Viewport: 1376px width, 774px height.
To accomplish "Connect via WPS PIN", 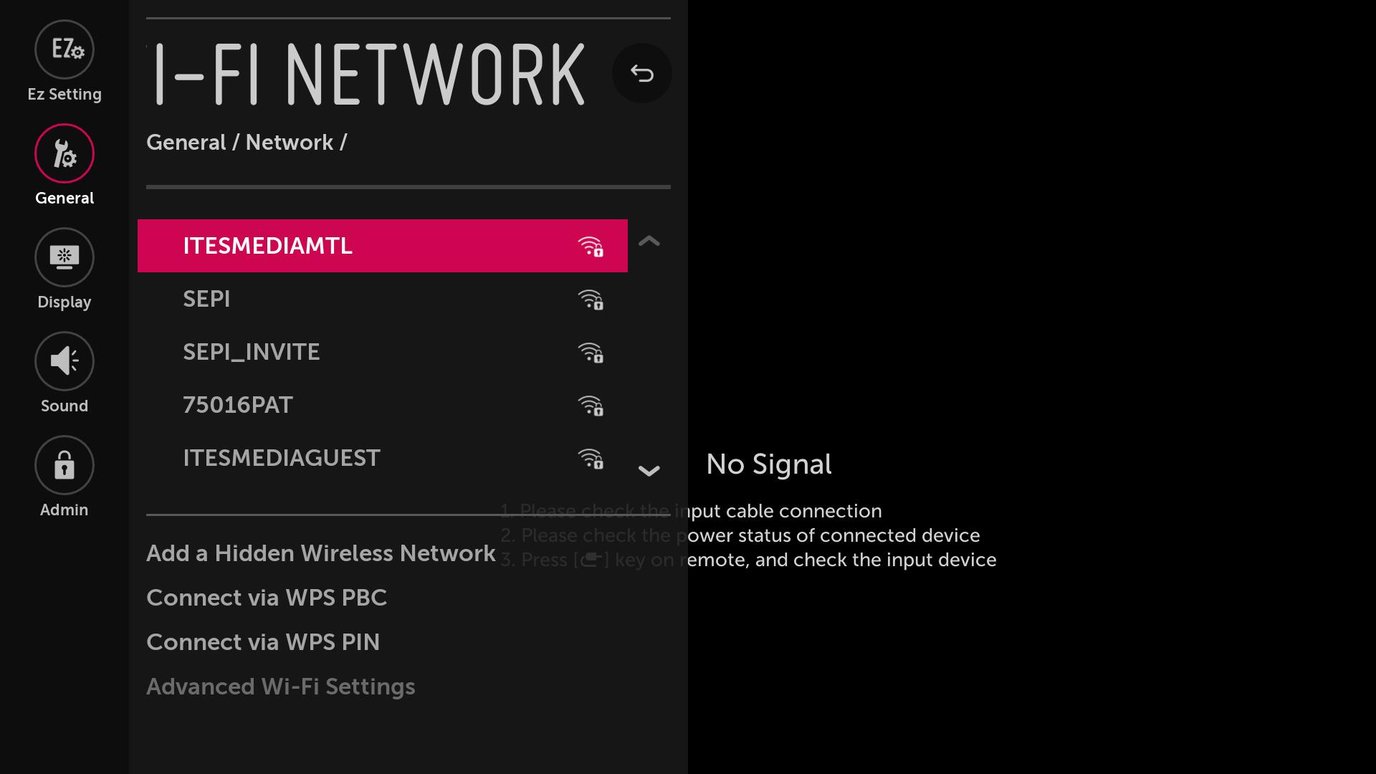I will (x=263, y=641).
